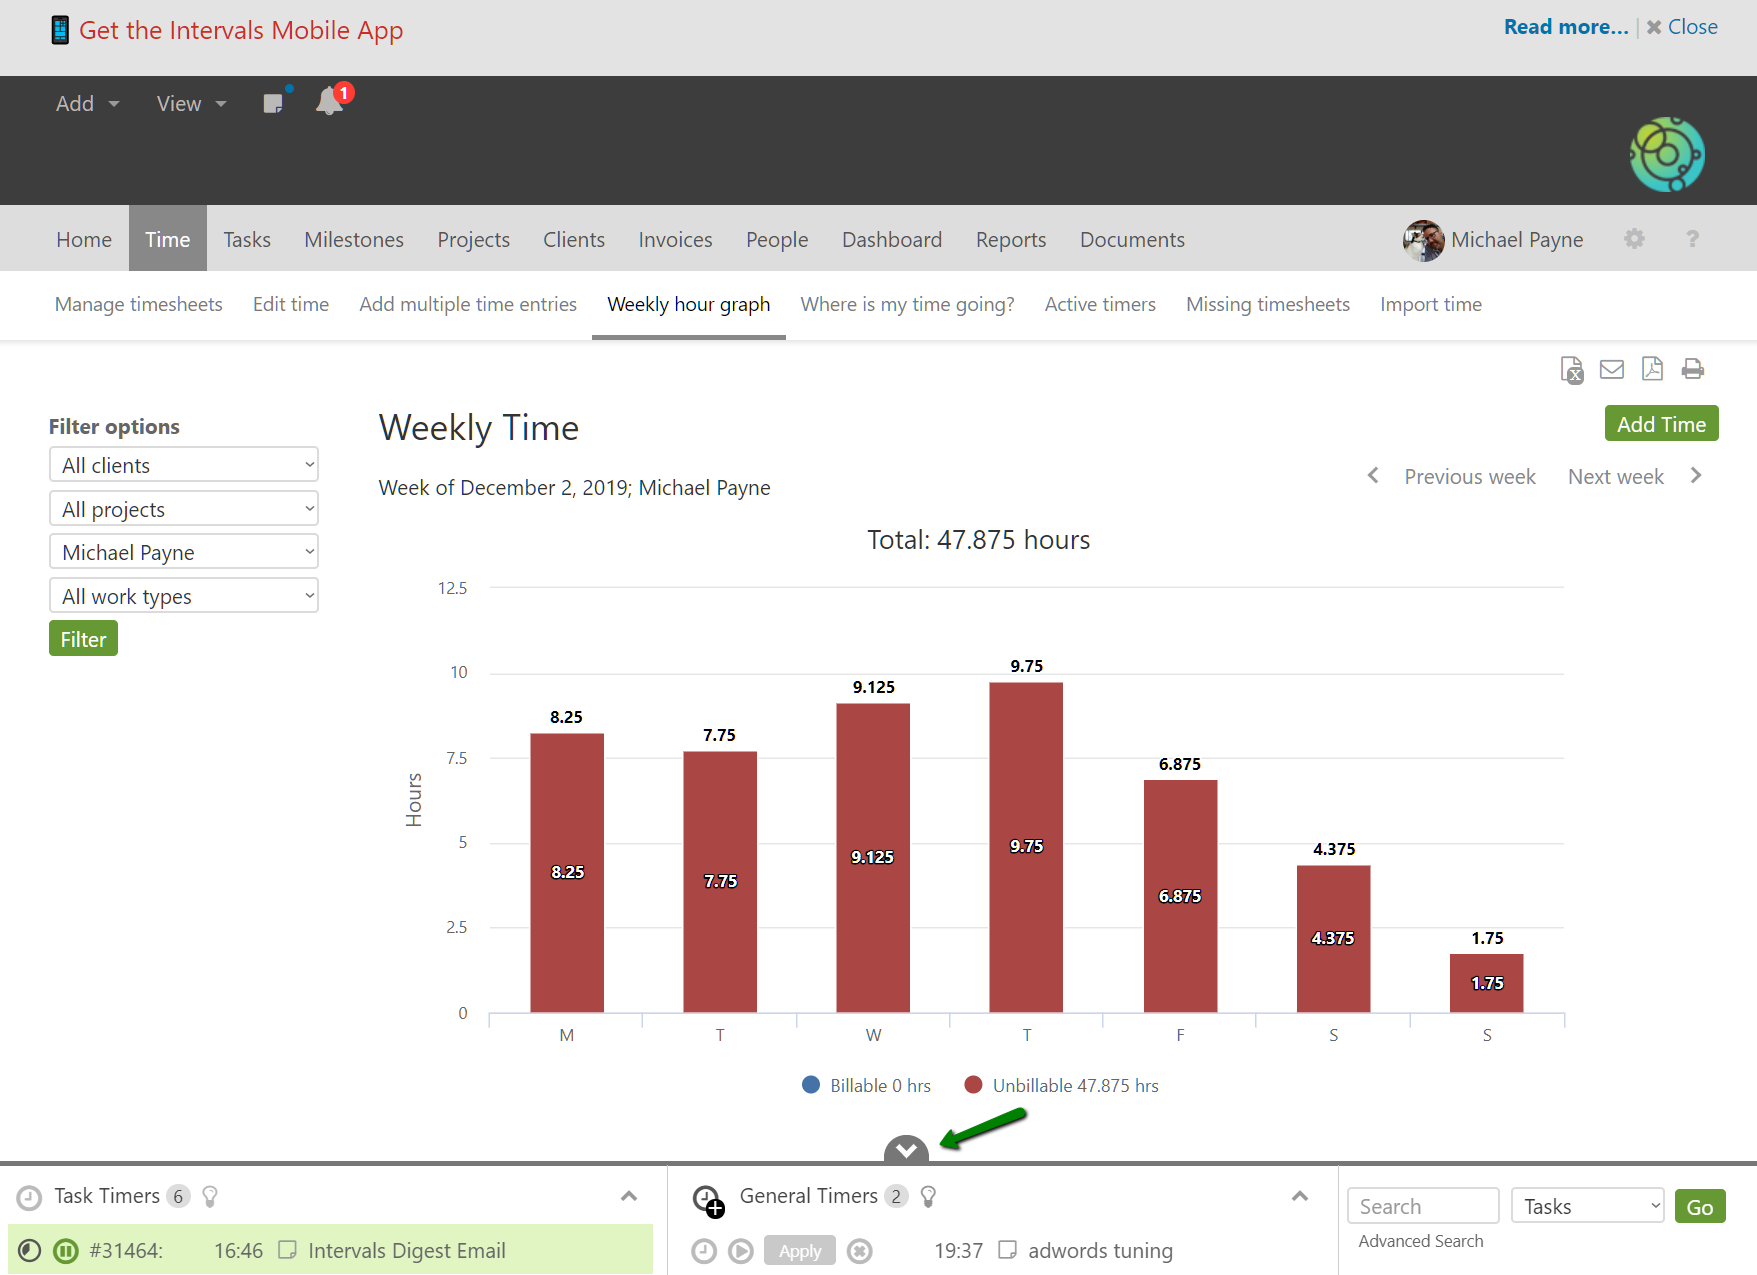
Task: Export the report as PDF
Action: click(x=1652, y=370)
